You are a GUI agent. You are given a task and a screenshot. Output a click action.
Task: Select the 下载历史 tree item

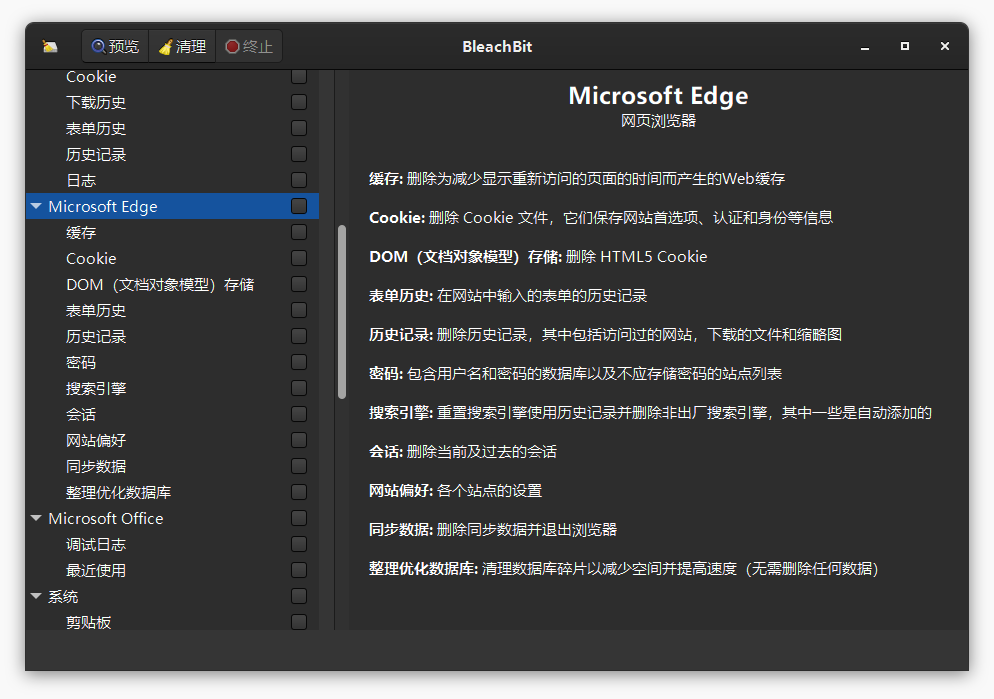(x=96, y=103)
